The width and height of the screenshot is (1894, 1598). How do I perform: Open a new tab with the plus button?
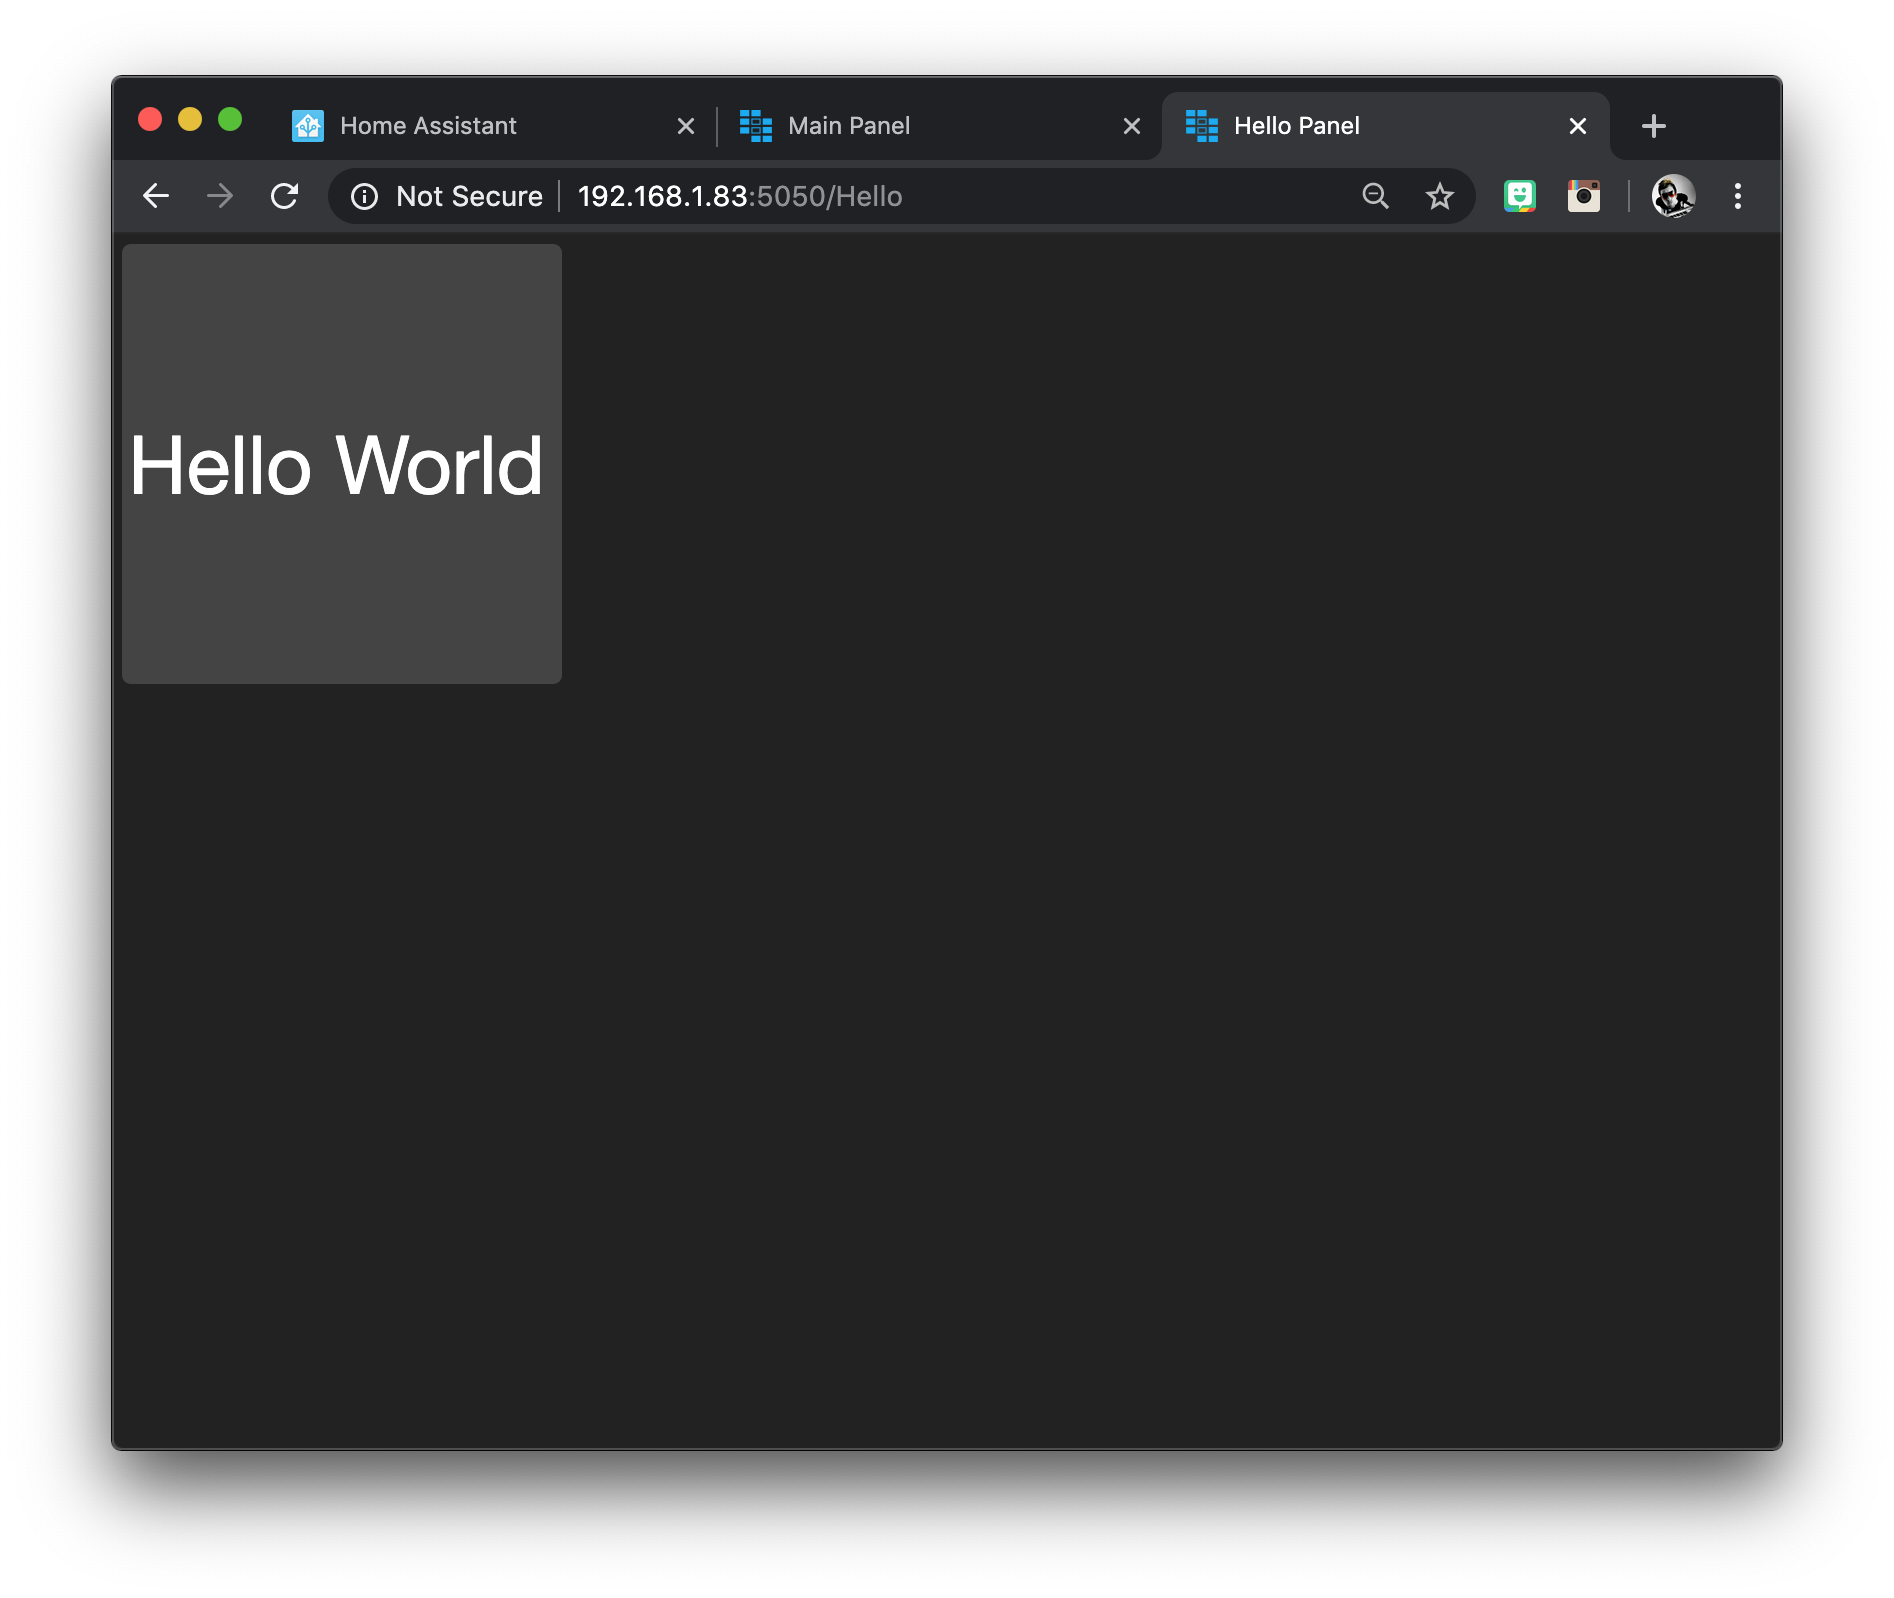1653,125
